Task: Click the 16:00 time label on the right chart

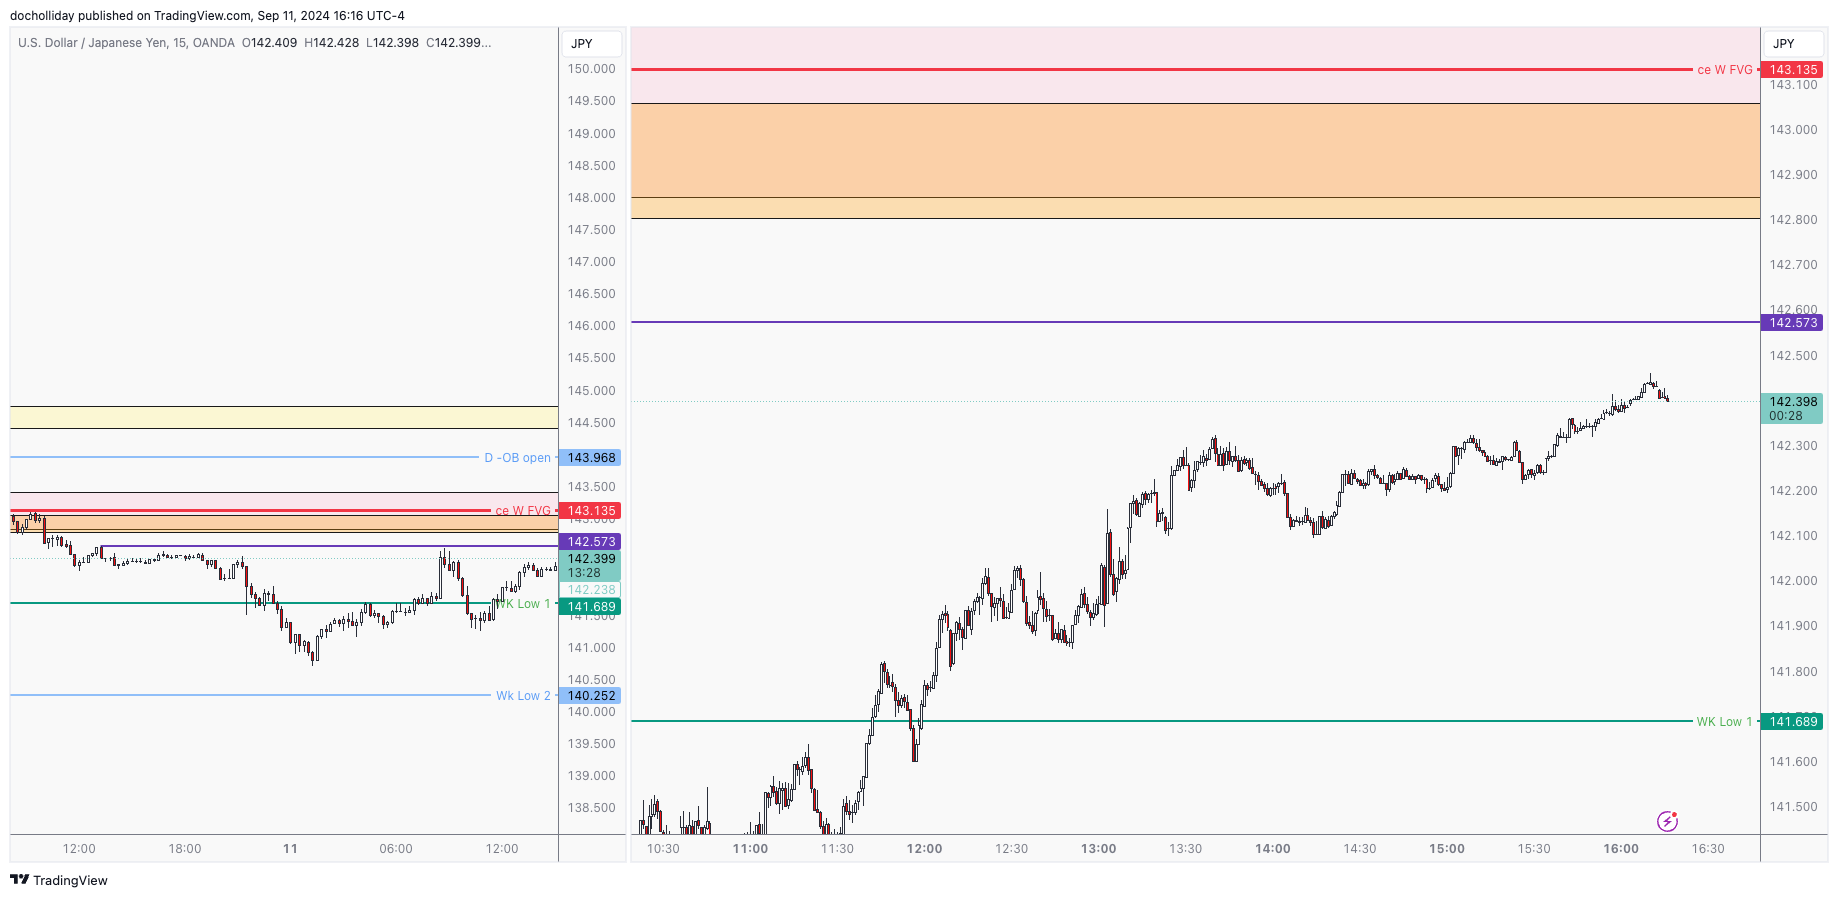Action: tap(1621, 849)
